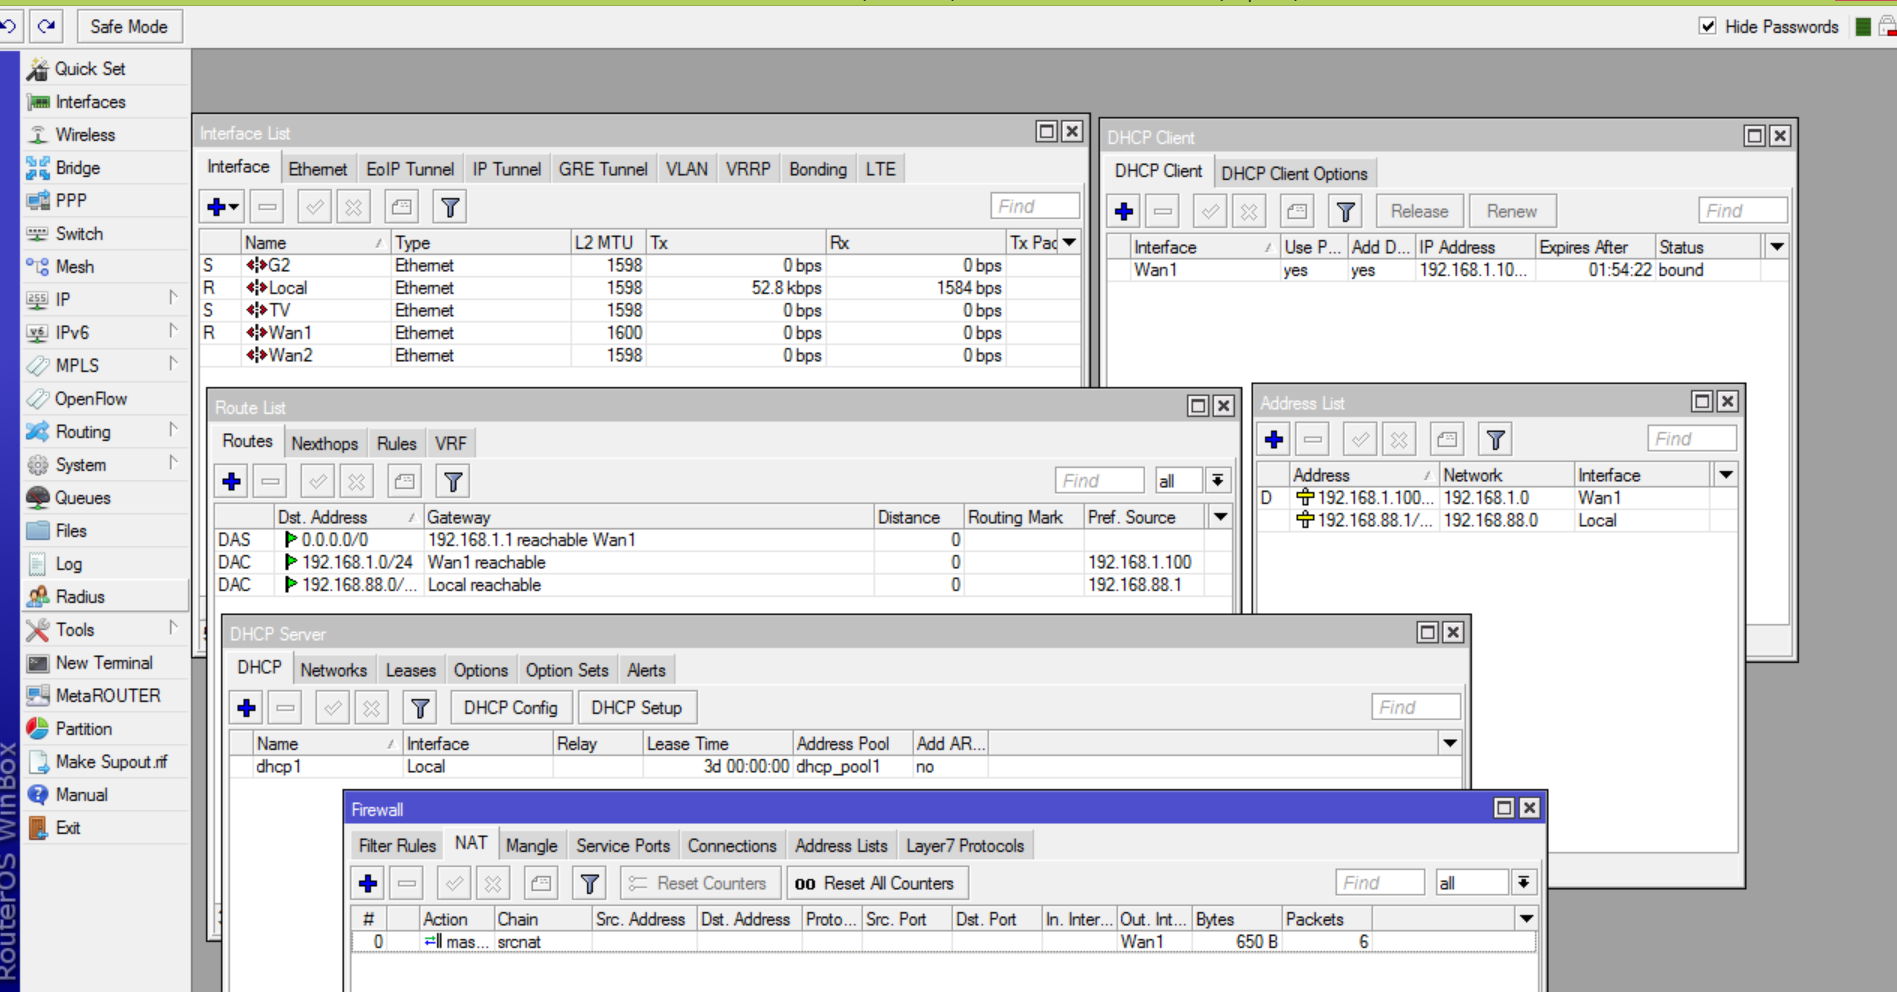The image size is (1897, 992).
Task: Toggle the Safe Mode button
Action: coord(129,27)
